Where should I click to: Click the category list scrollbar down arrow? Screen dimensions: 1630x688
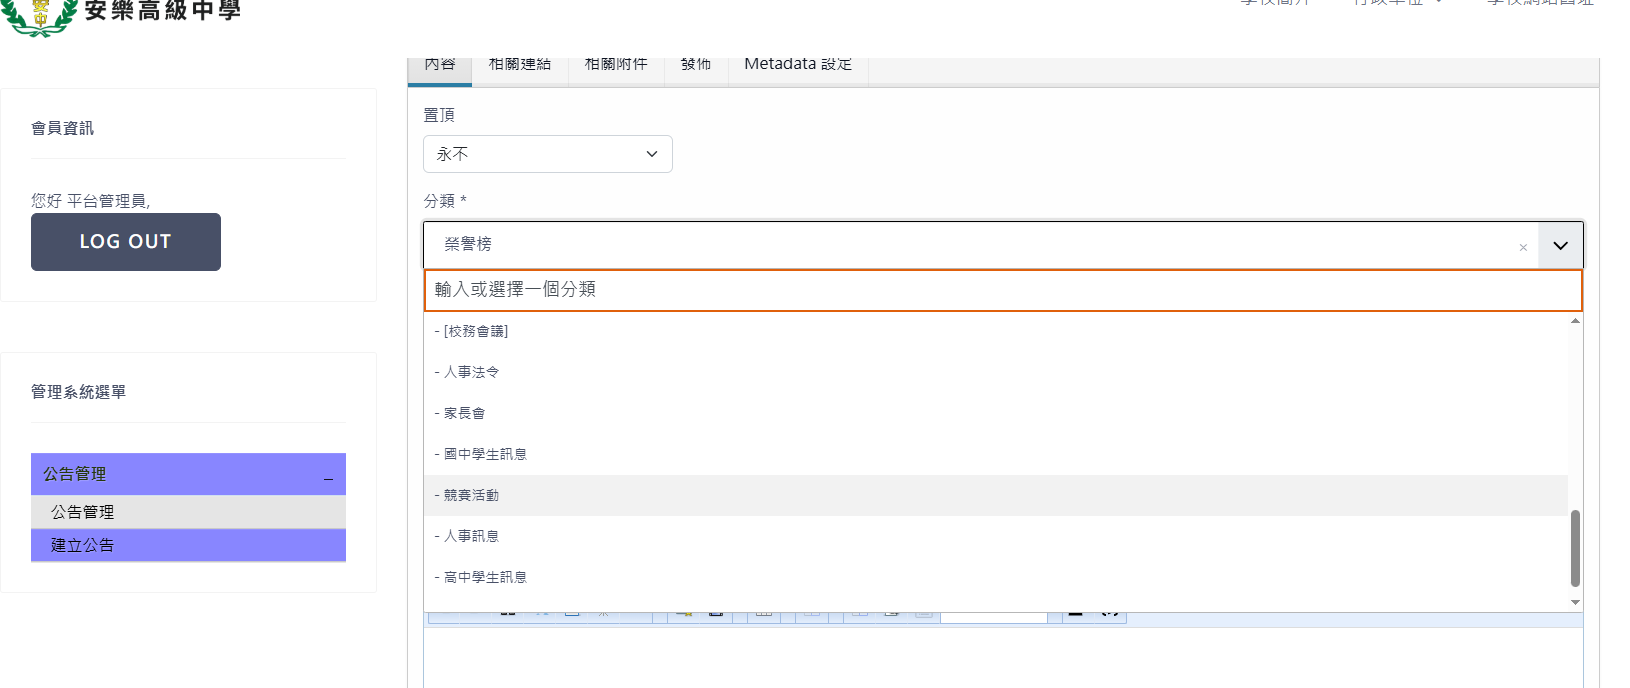click(x=1575, y=602)
